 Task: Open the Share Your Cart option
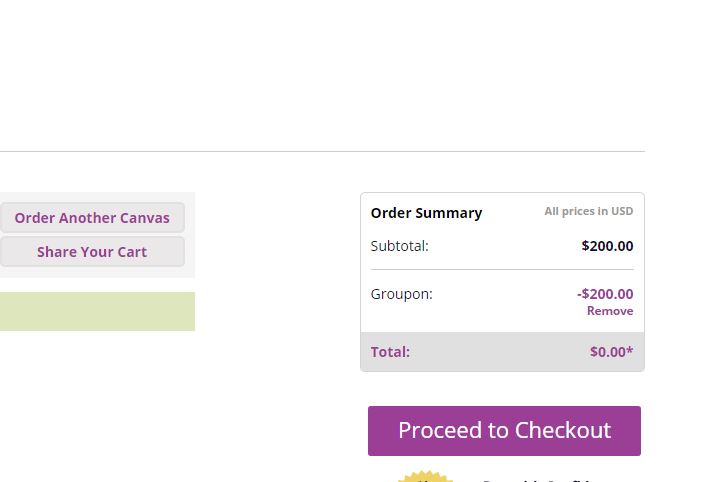point(92,252)
